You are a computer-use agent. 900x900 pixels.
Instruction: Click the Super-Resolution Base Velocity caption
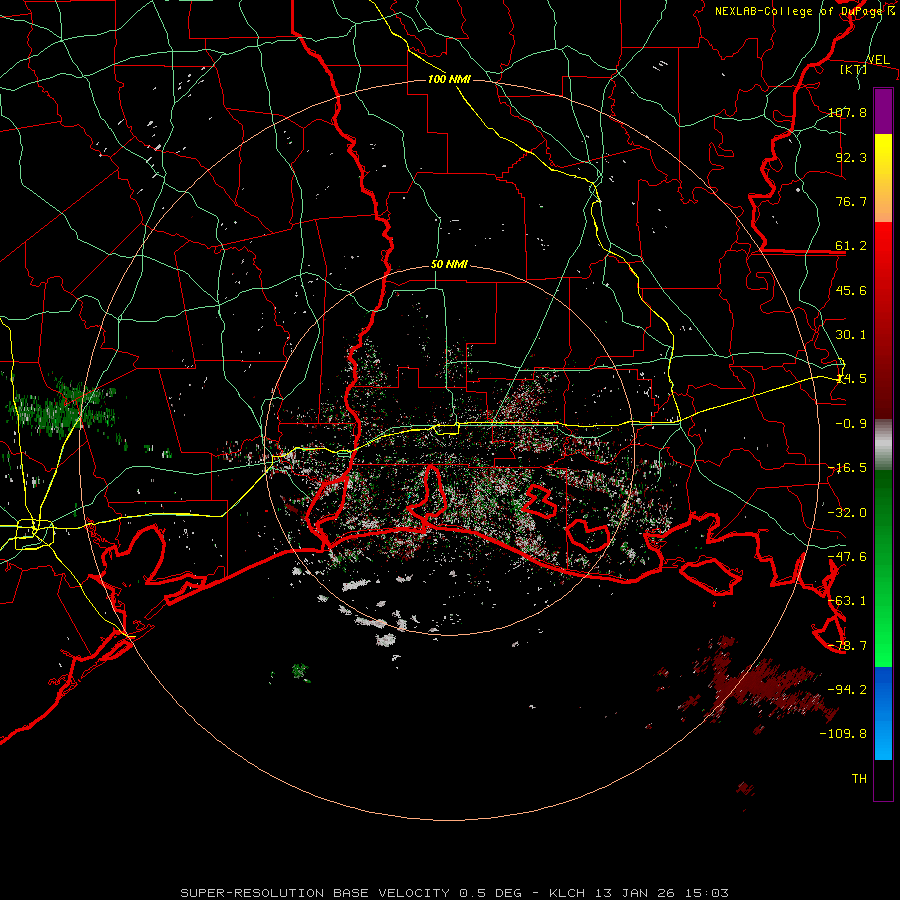click(455, 893)
